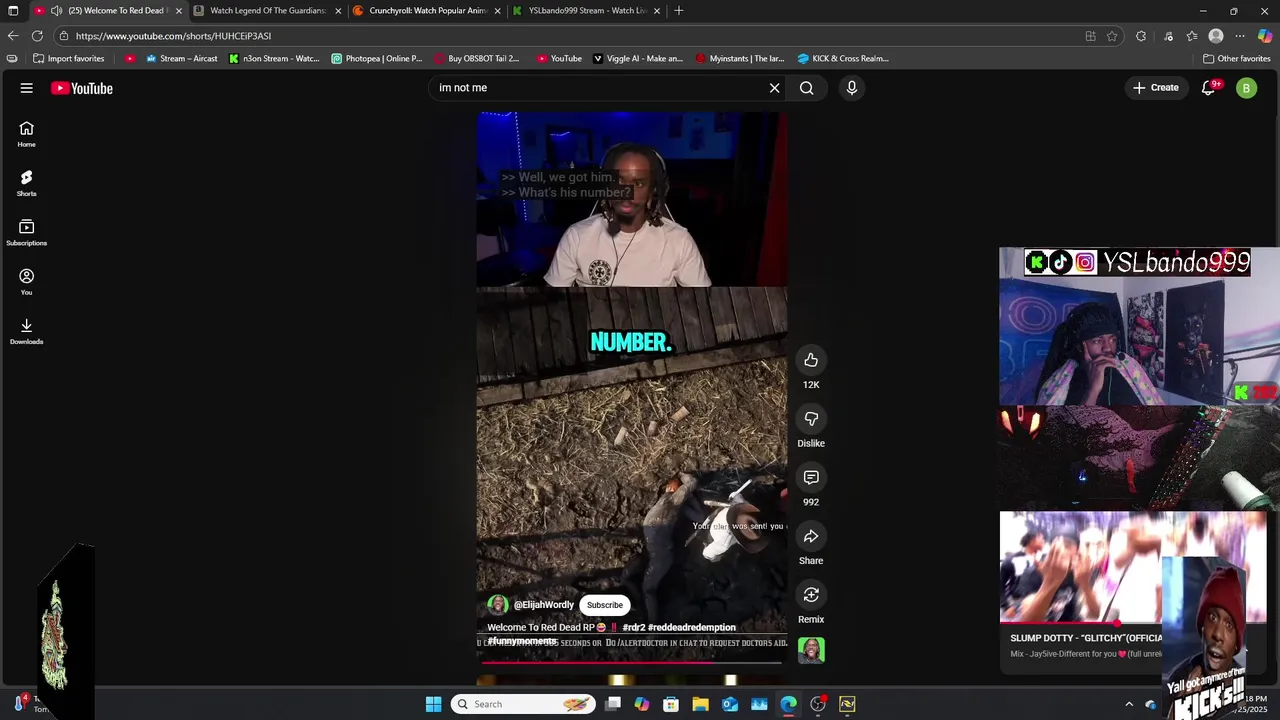Open Import favorites bookmark

pos(69,58)
